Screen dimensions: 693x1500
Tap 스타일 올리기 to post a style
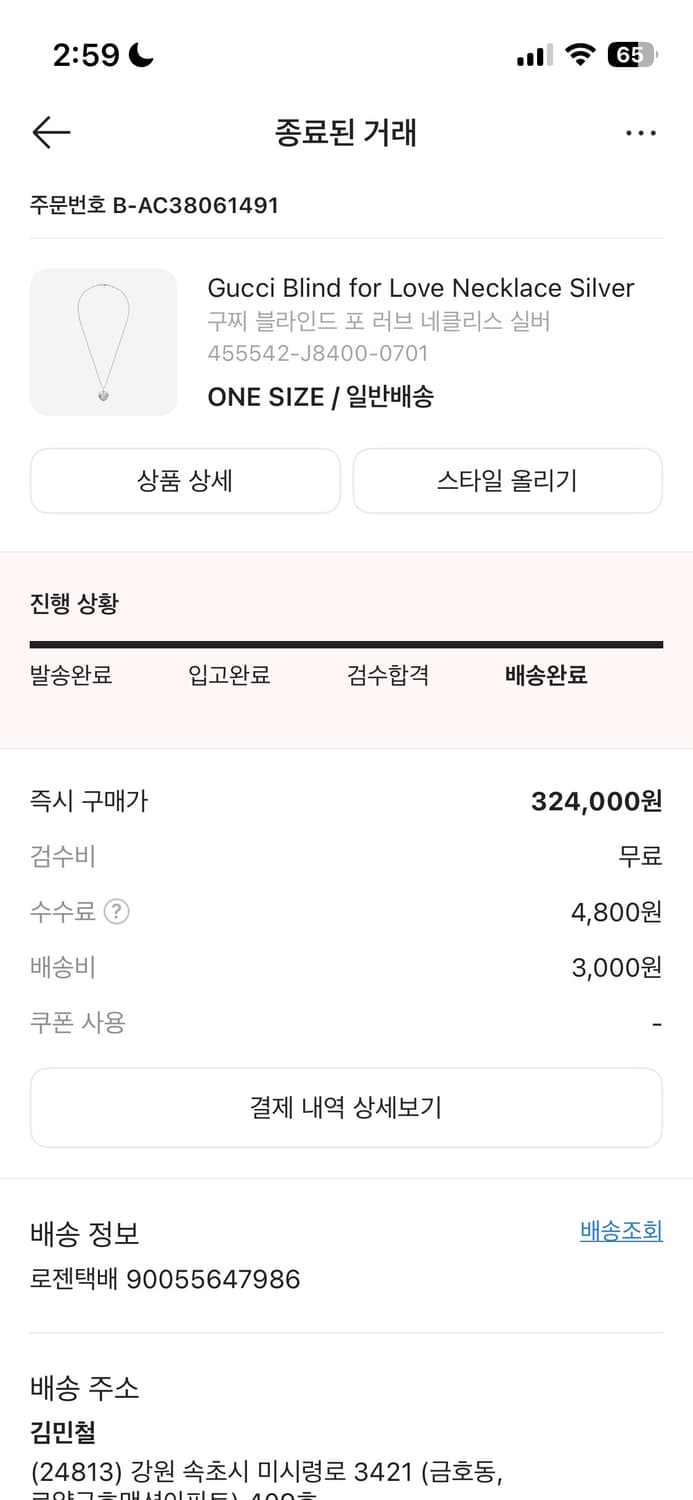(507, 481)
